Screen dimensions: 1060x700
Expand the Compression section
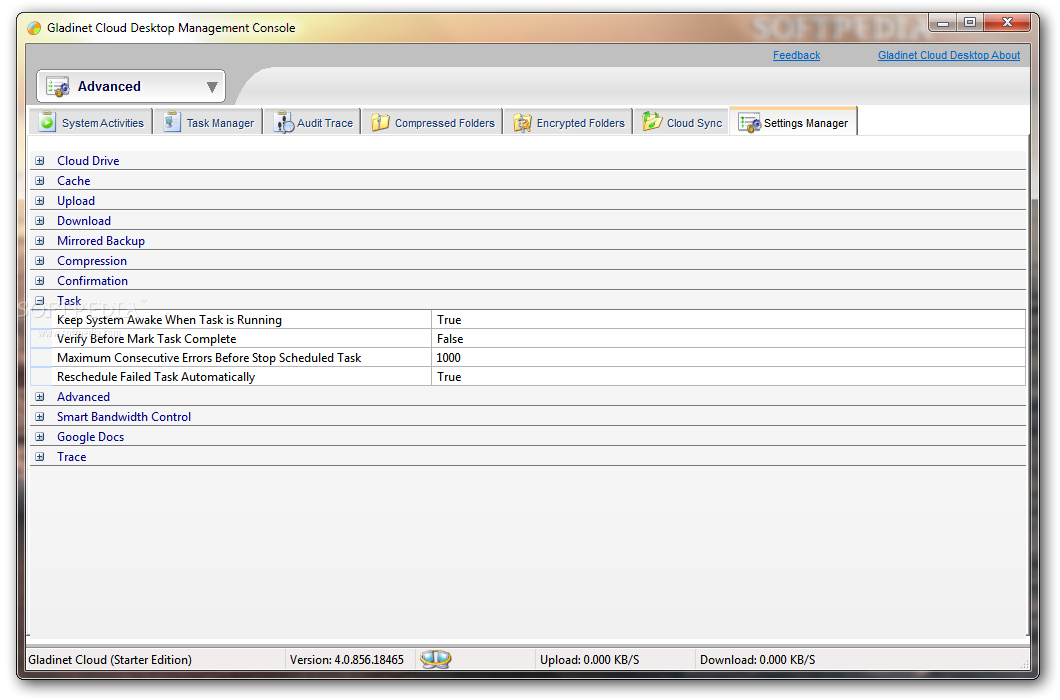40,261
